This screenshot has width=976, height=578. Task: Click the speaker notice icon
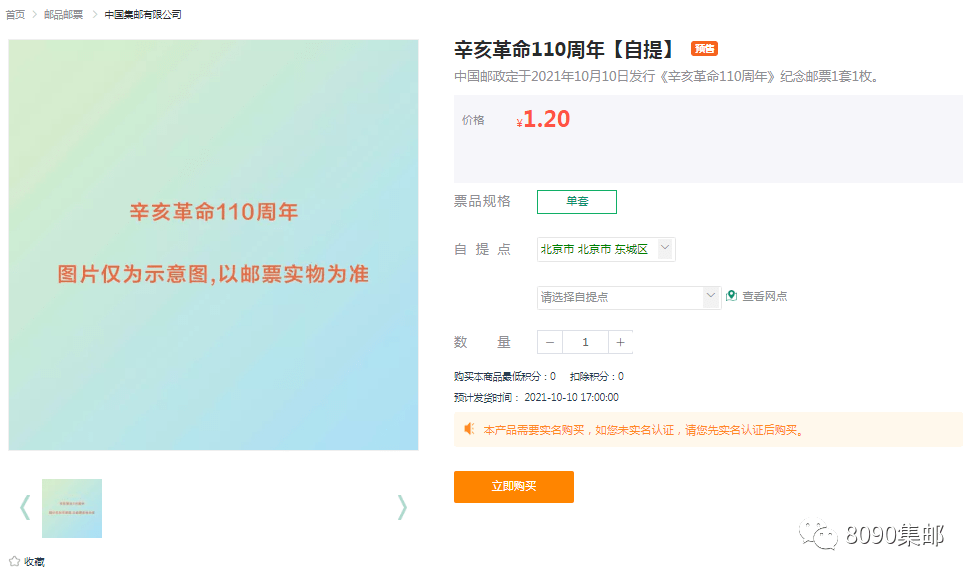point(469,429)
